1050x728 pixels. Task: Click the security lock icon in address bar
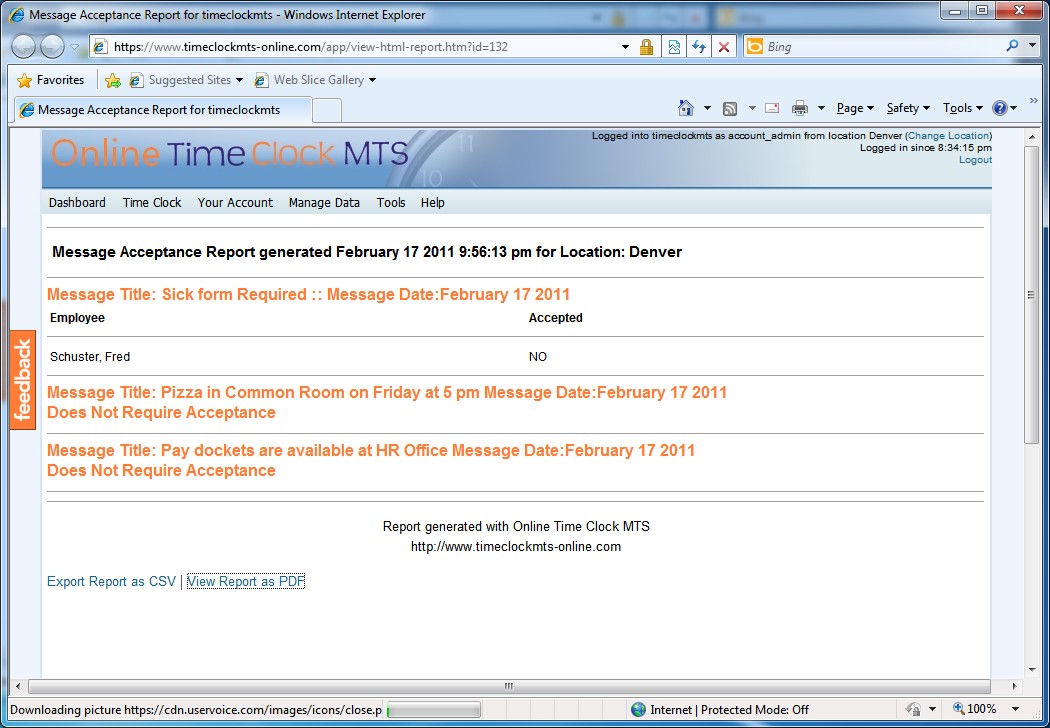click(646, 47)
